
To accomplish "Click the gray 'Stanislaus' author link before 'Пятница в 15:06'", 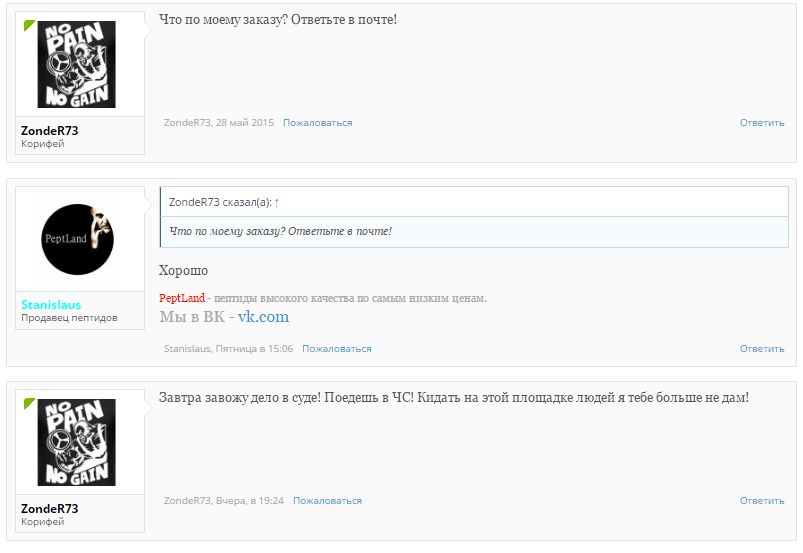I will click(x=188, y=349).
